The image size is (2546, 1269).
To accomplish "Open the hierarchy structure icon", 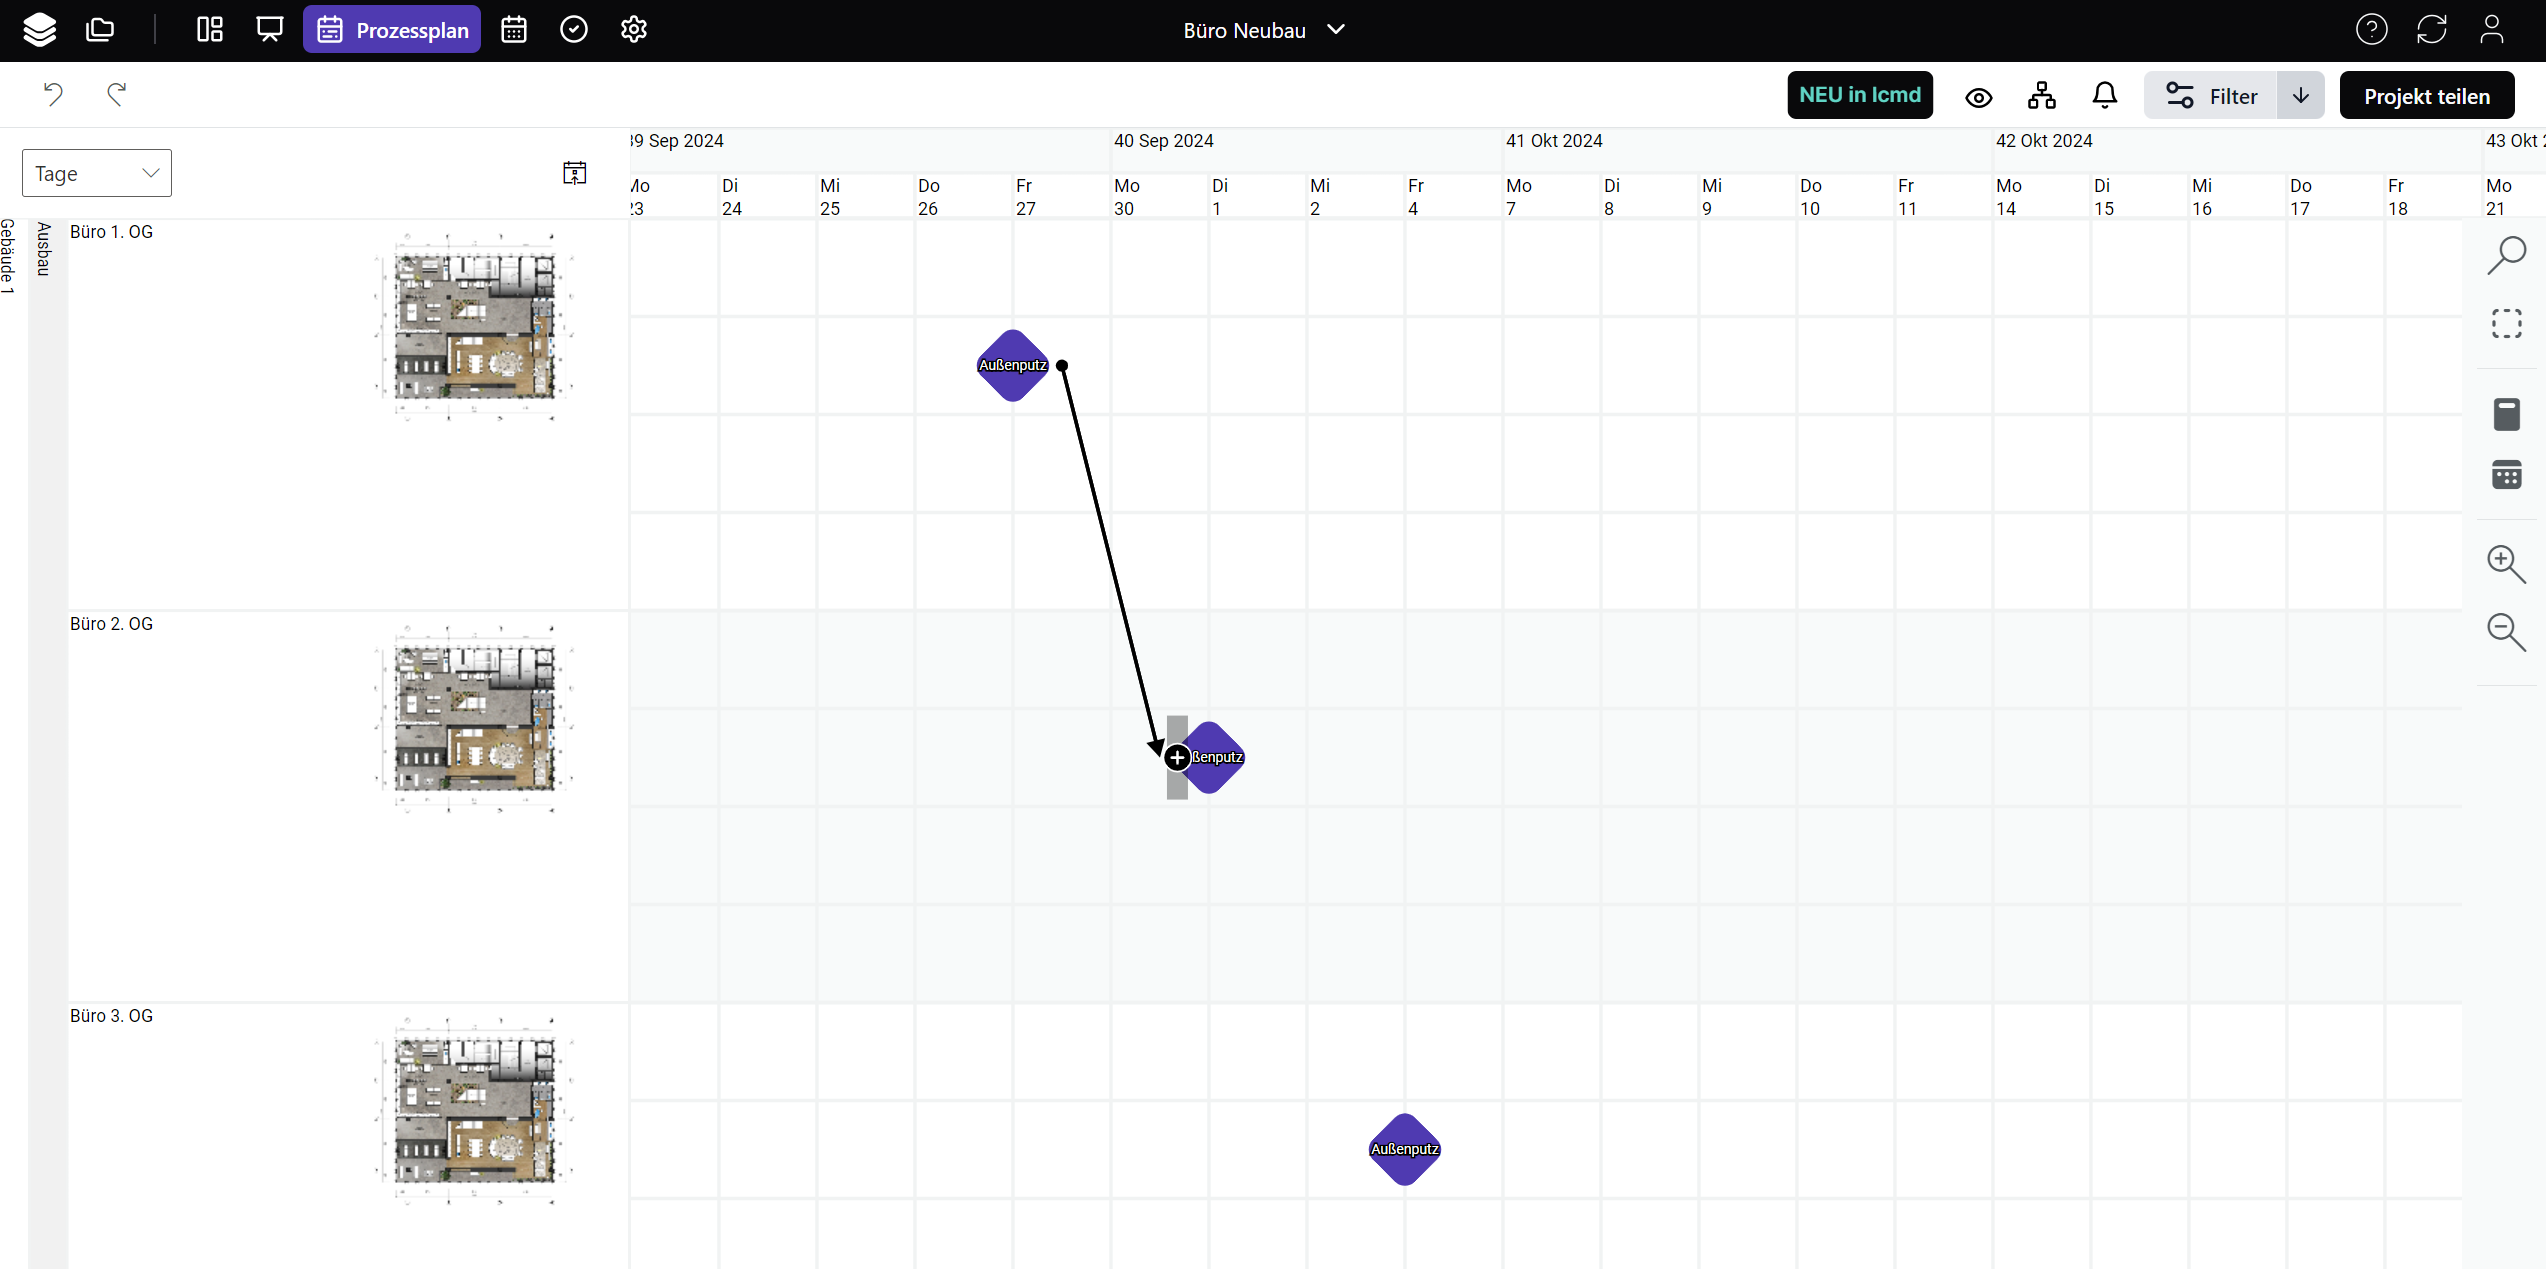I will tap(2041, 96).
